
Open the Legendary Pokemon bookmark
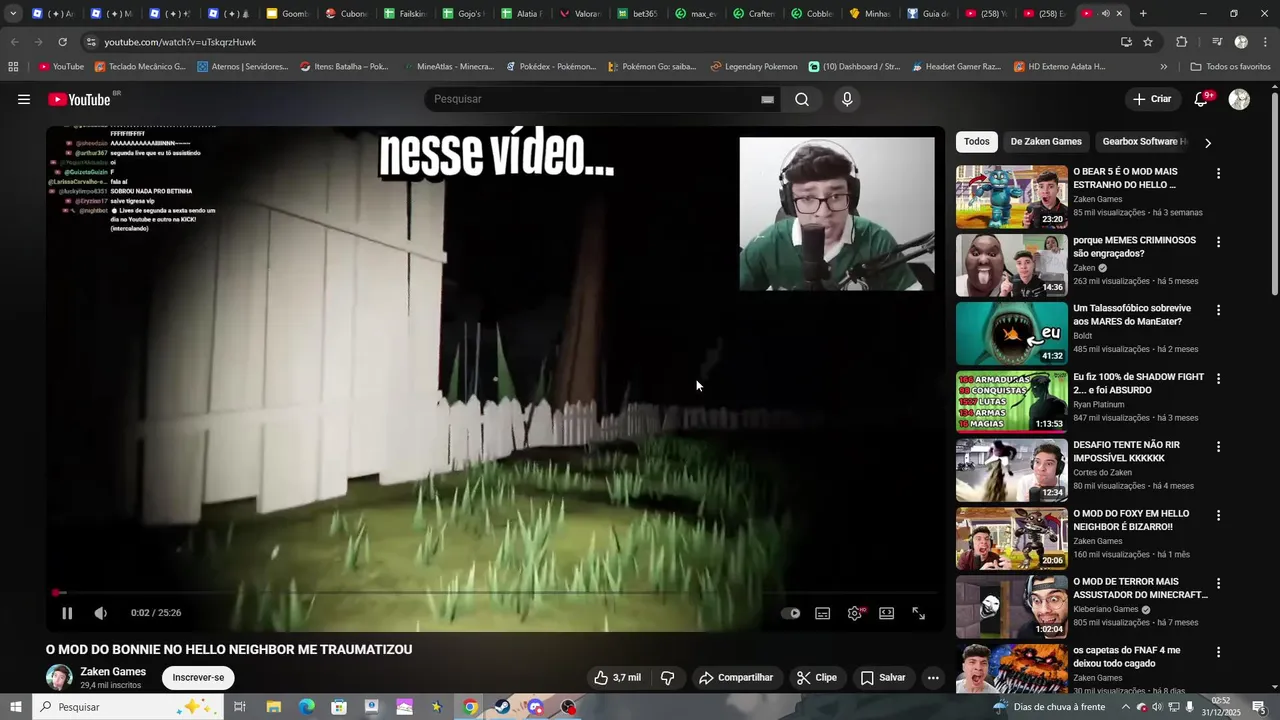pyautogui.click(x=754, y=67)
